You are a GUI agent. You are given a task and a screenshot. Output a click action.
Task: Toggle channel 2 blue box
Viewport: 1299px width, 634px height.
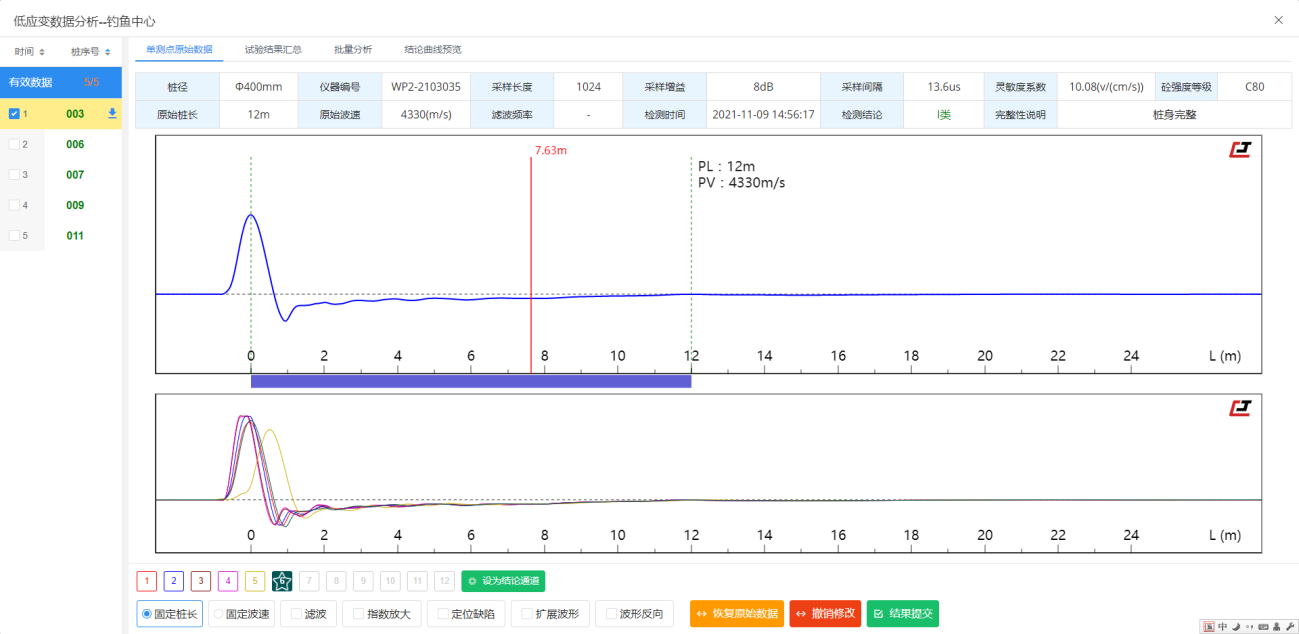point(174,581)
